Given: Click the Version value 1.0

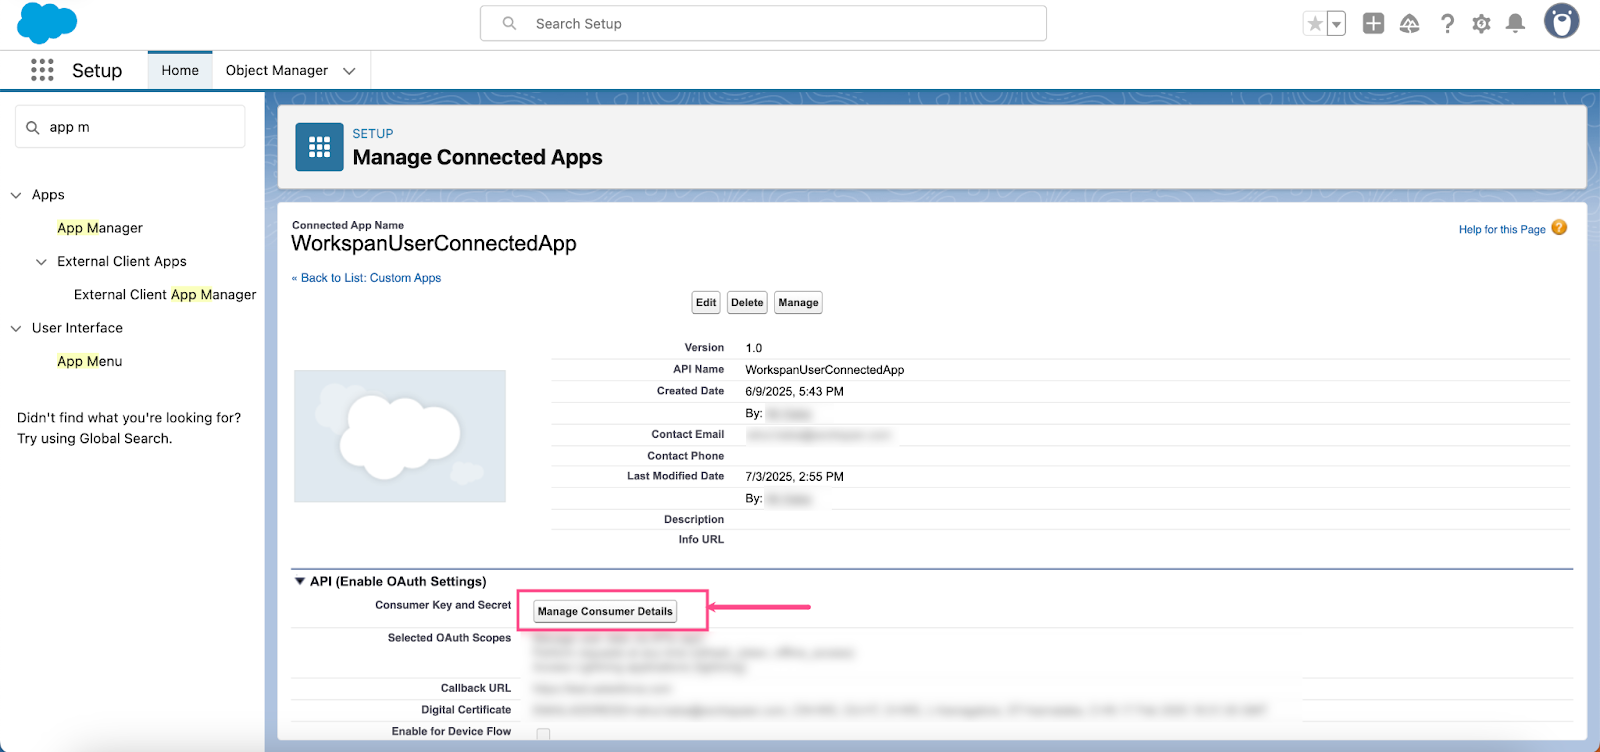Looking at the screenshot, I should pos(754,348).
